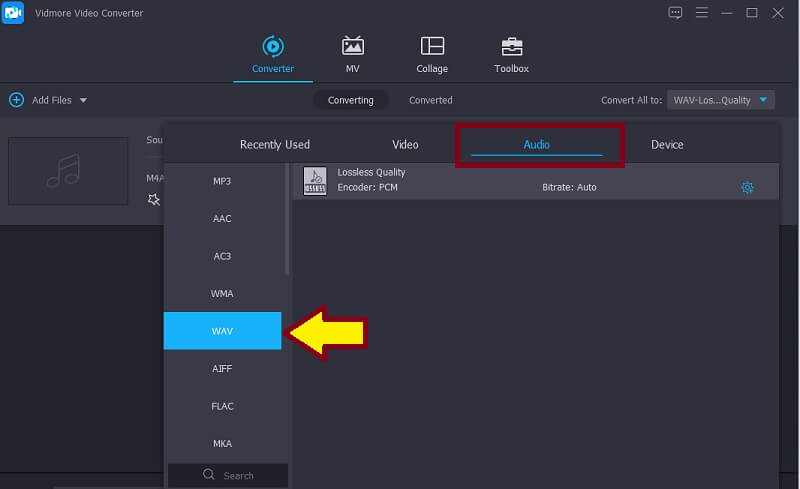Click the format Search field
800x489 pixels.
point(228,475)
